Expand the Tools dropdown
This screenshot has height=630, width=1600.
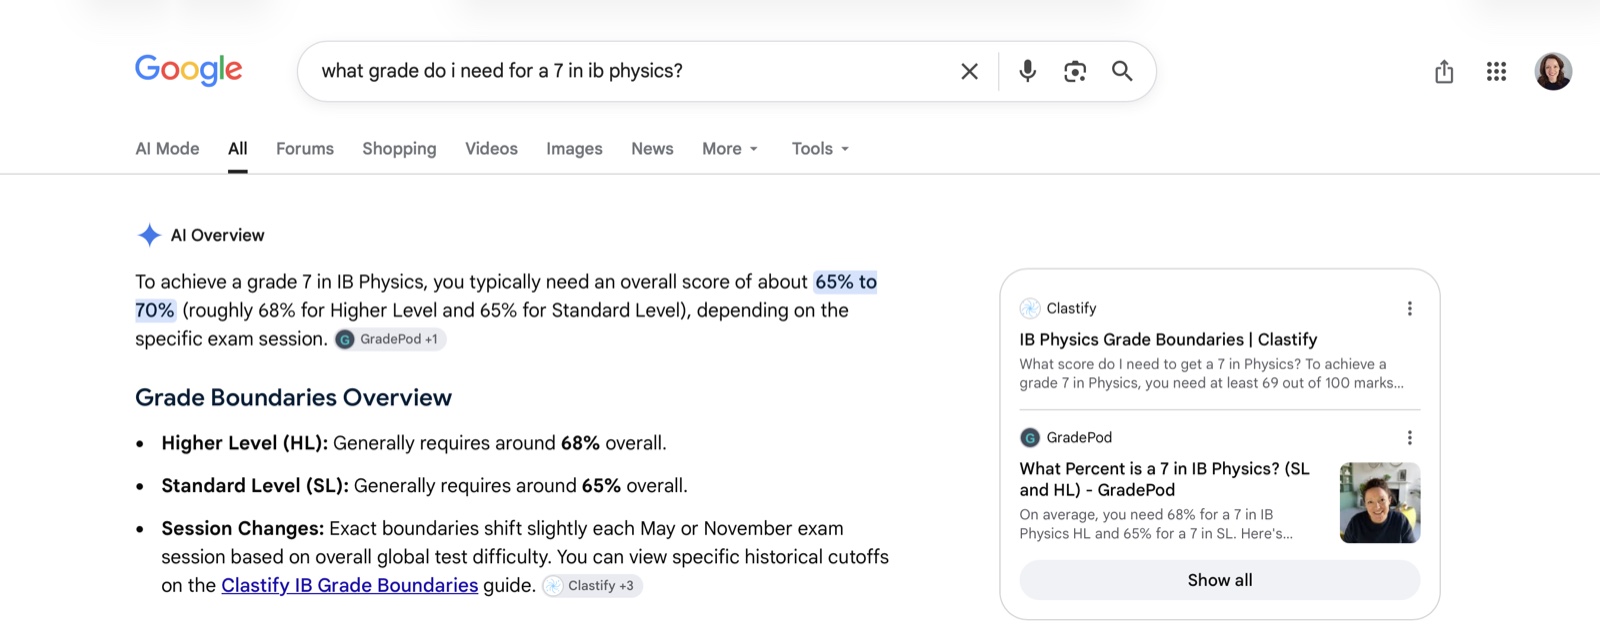[x=820, y=148]
